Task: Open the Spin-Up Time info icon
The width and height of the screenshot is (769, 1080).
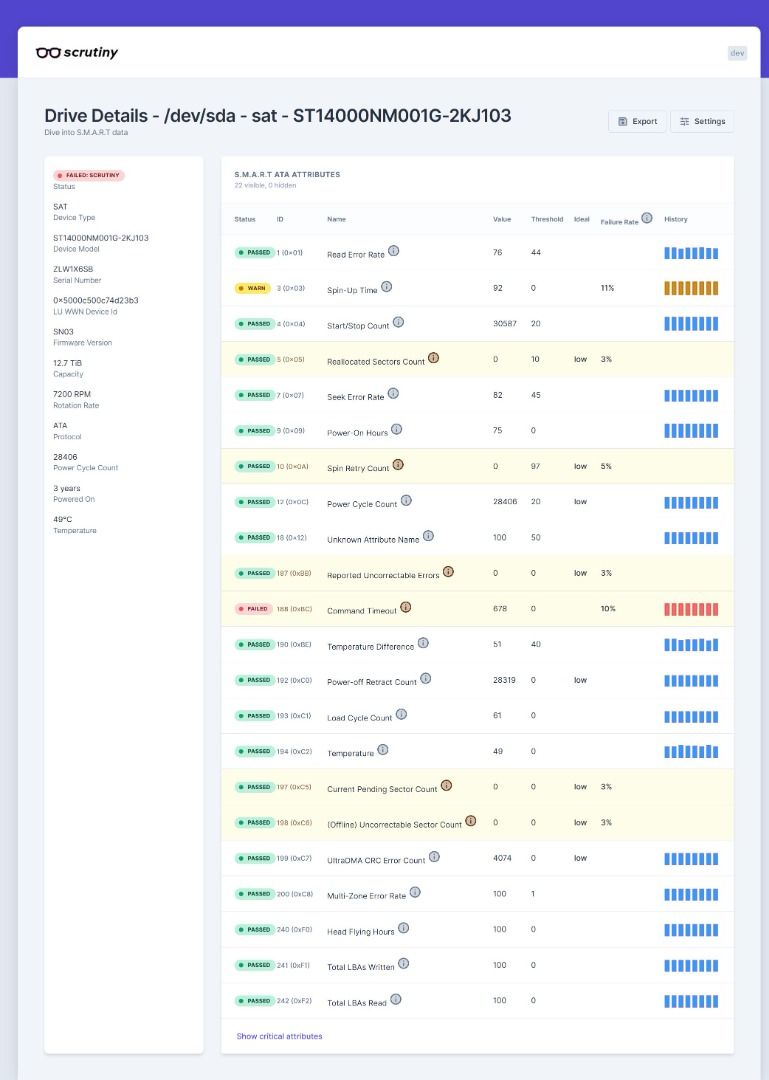Action: 387,287
